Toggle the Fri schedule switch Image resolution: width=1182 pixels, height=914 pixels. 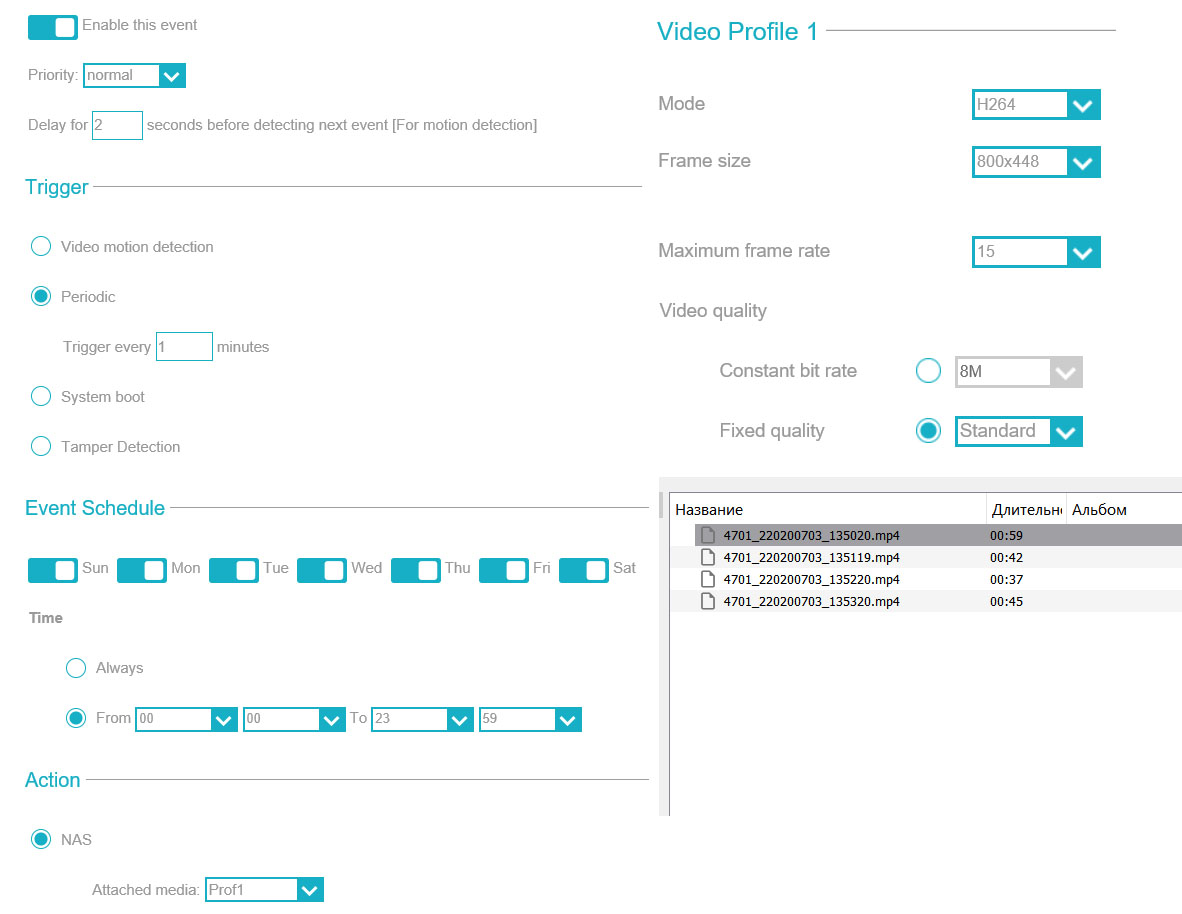click(504, 570)
